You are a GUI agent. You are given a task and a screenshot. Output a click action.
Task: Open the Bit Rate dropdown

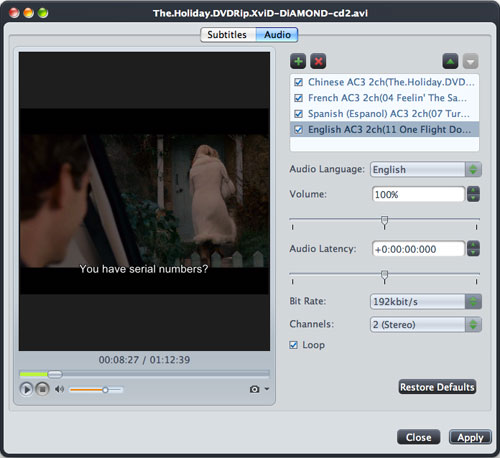[426, 302]
